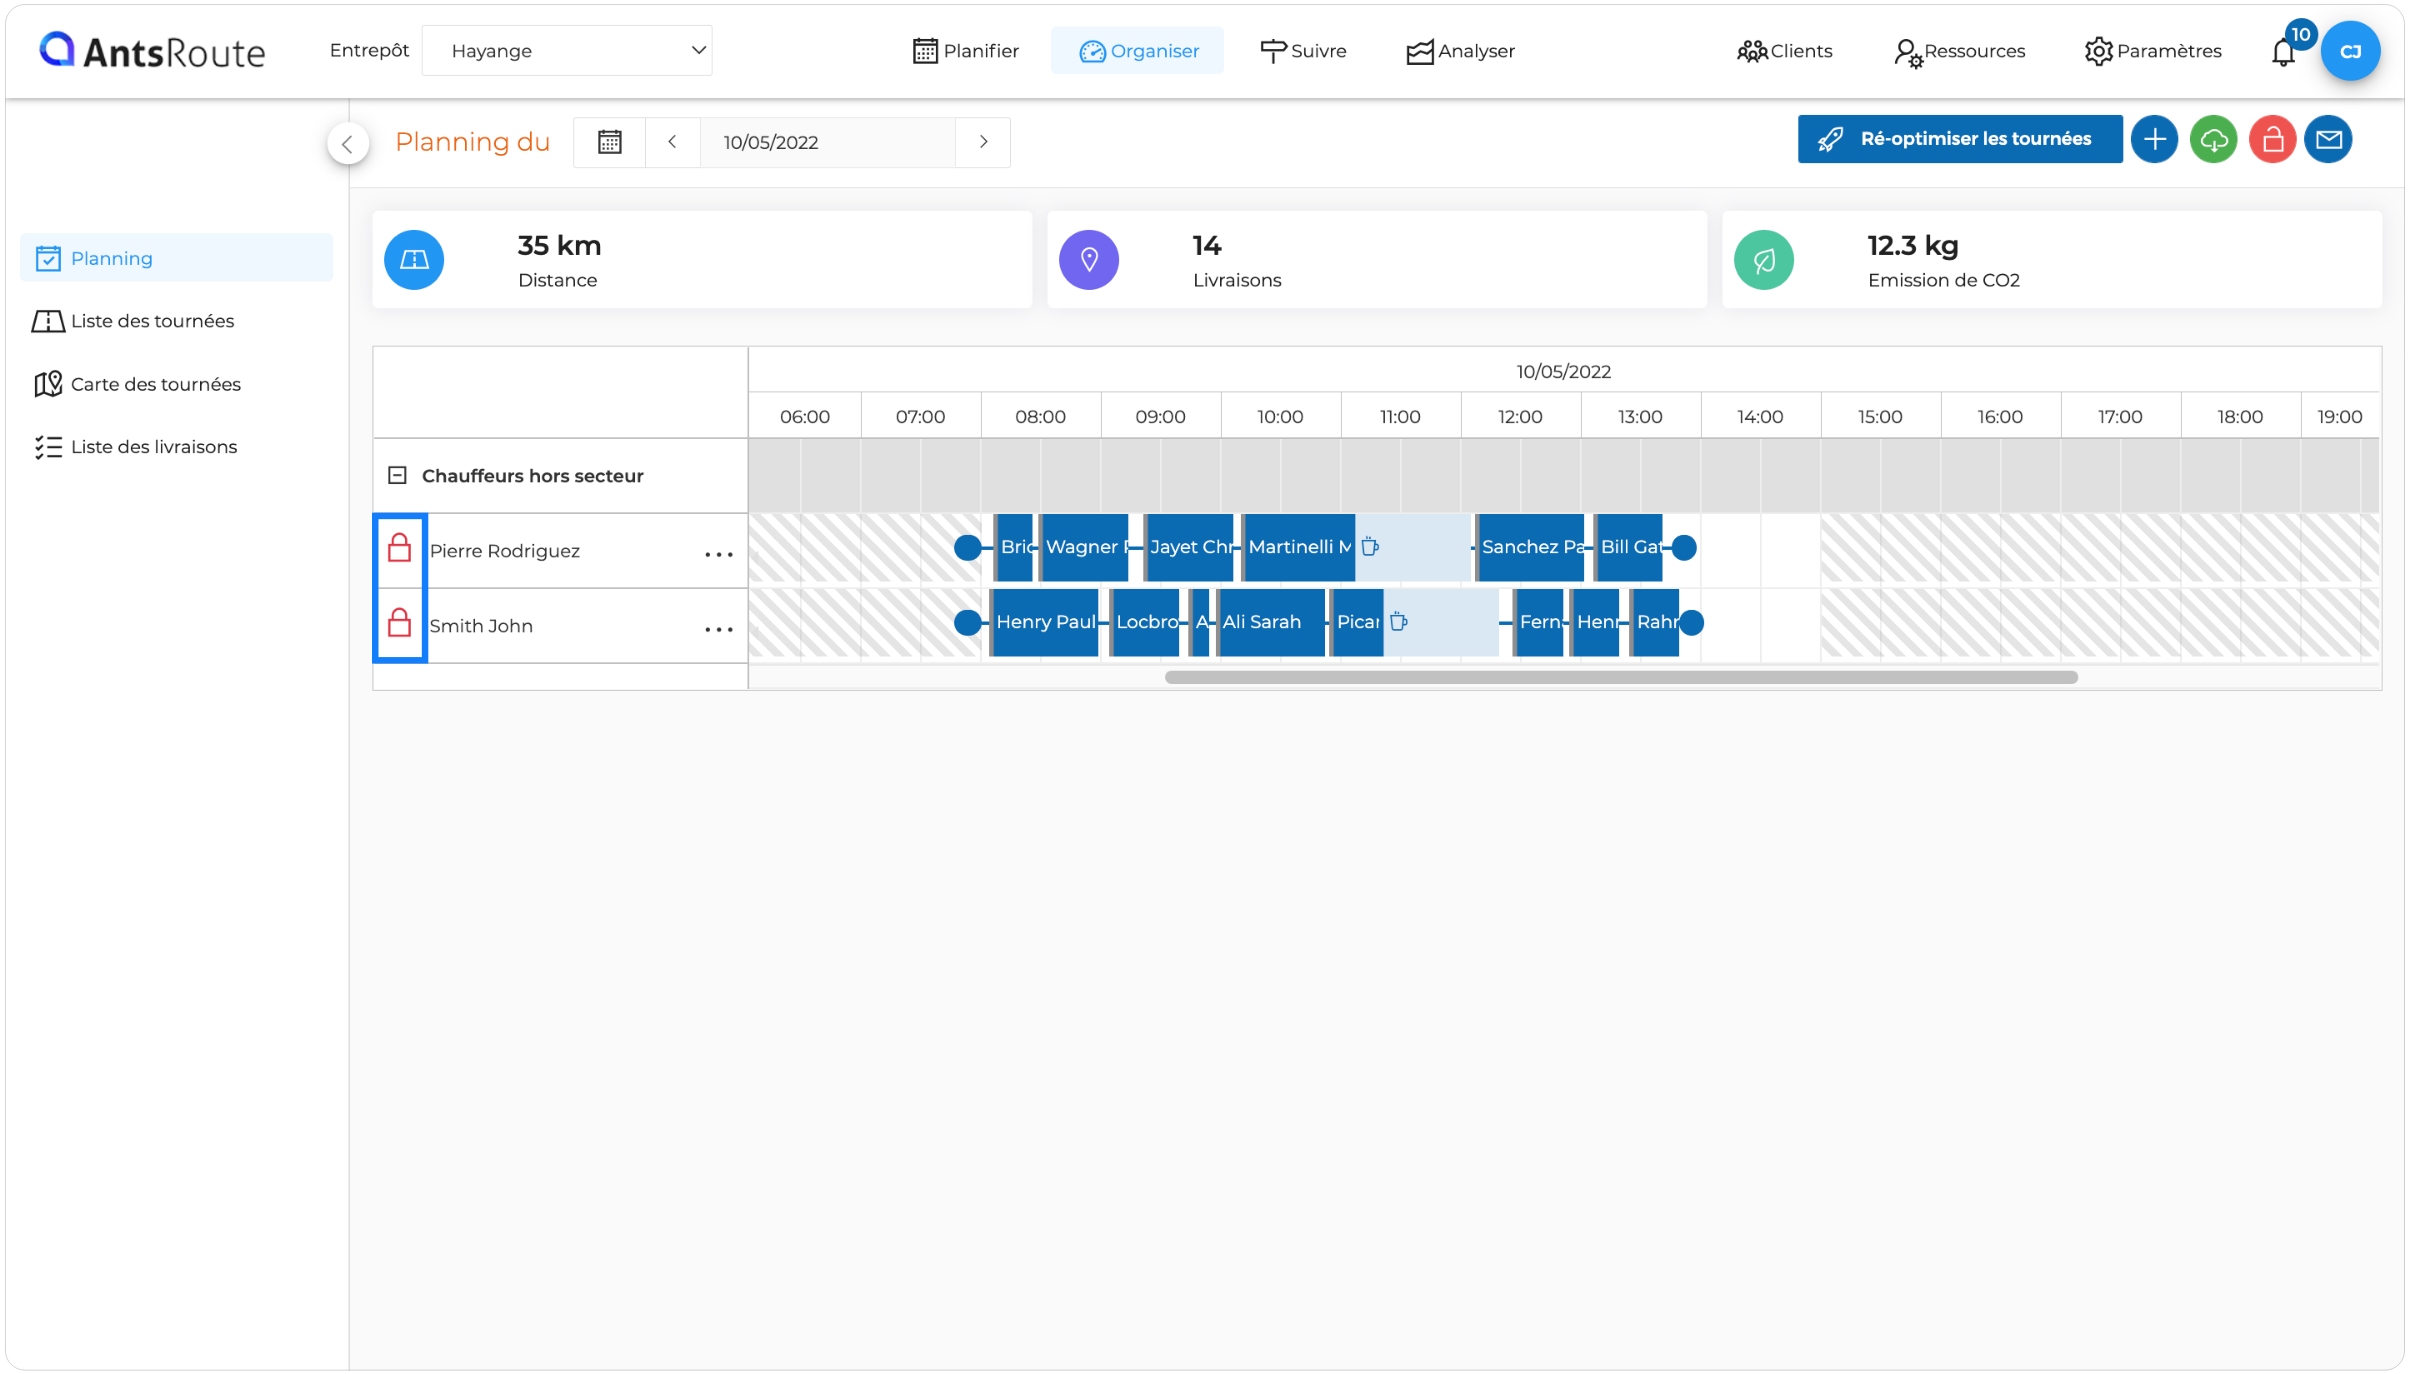
Task: Click the purple Livraisons pin icon
Action: (x=1089, y=260)
